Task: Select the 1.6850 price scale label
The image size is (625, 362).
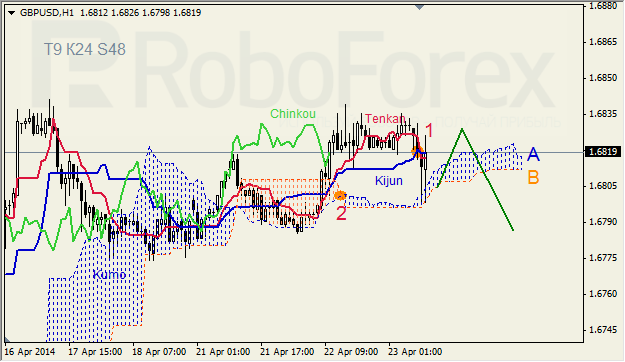Action: click(x=603, y=78)
